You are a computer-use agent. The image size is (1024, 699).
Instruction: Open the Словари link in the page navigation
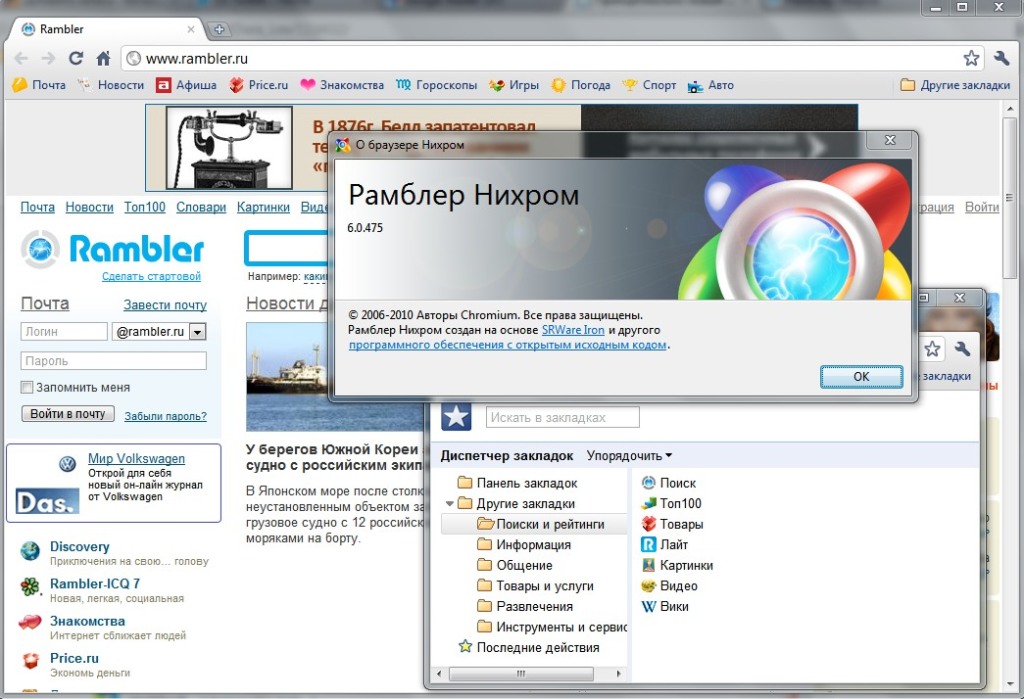click(x=201, y=207)
